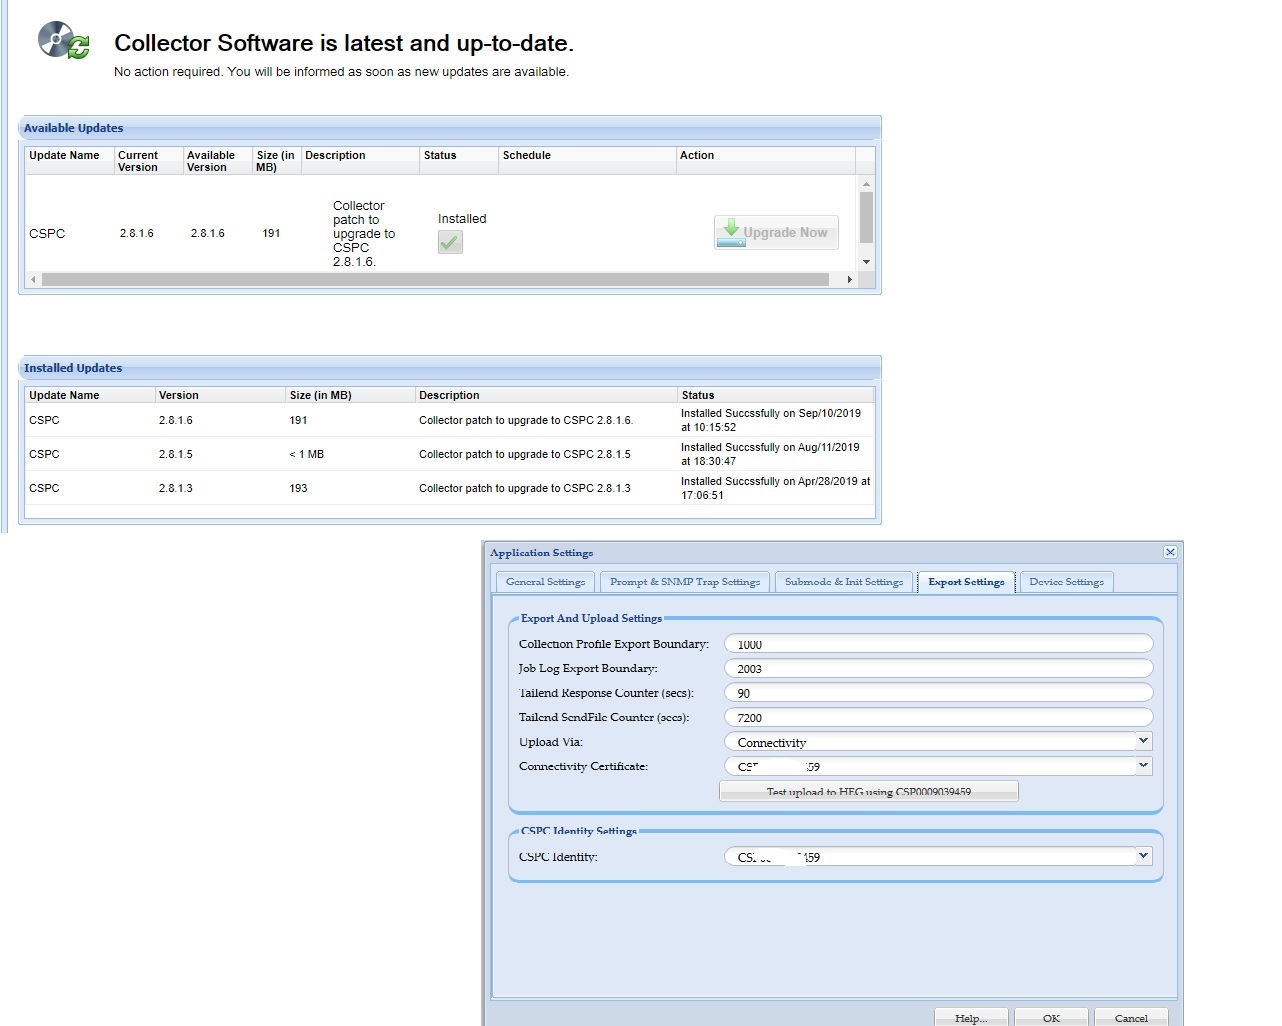Image resolution: width=1282 pixels, height=1026 pixels.
Task: Open the Device Settings tab
Action: pyautogui.click(x=1066, y=582)
